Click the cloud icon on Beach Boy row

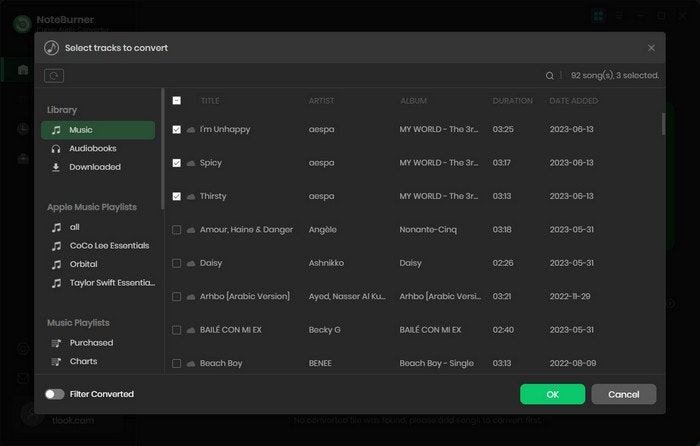click(x=191, y=363)
